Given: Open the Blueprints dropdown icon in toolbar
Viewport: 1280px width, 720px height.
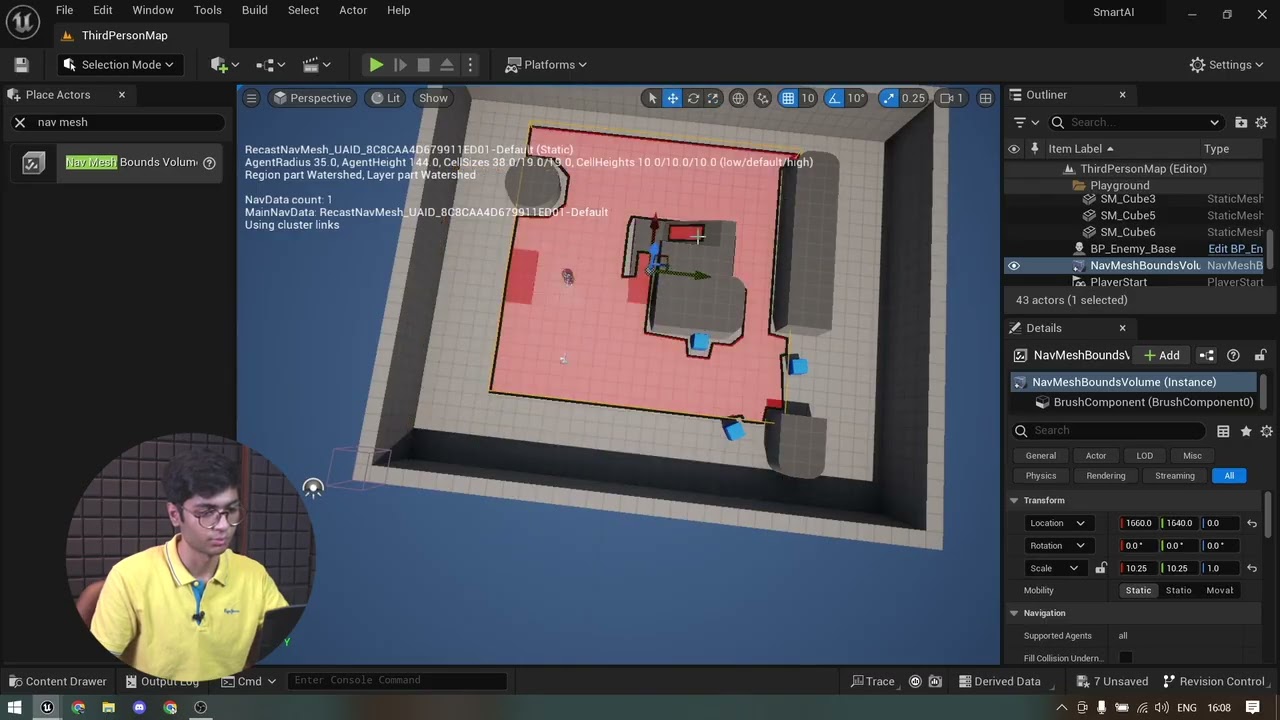Looking at the screenshot, I should (x=270, y=65).
